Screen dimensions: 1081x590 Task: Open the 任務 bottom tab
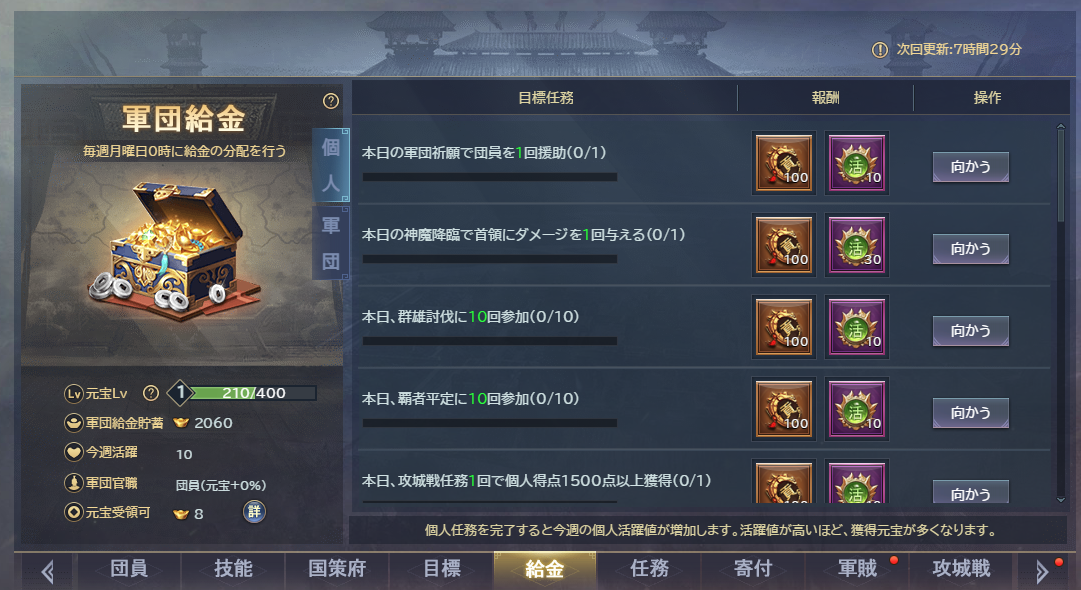pos(649,569)
